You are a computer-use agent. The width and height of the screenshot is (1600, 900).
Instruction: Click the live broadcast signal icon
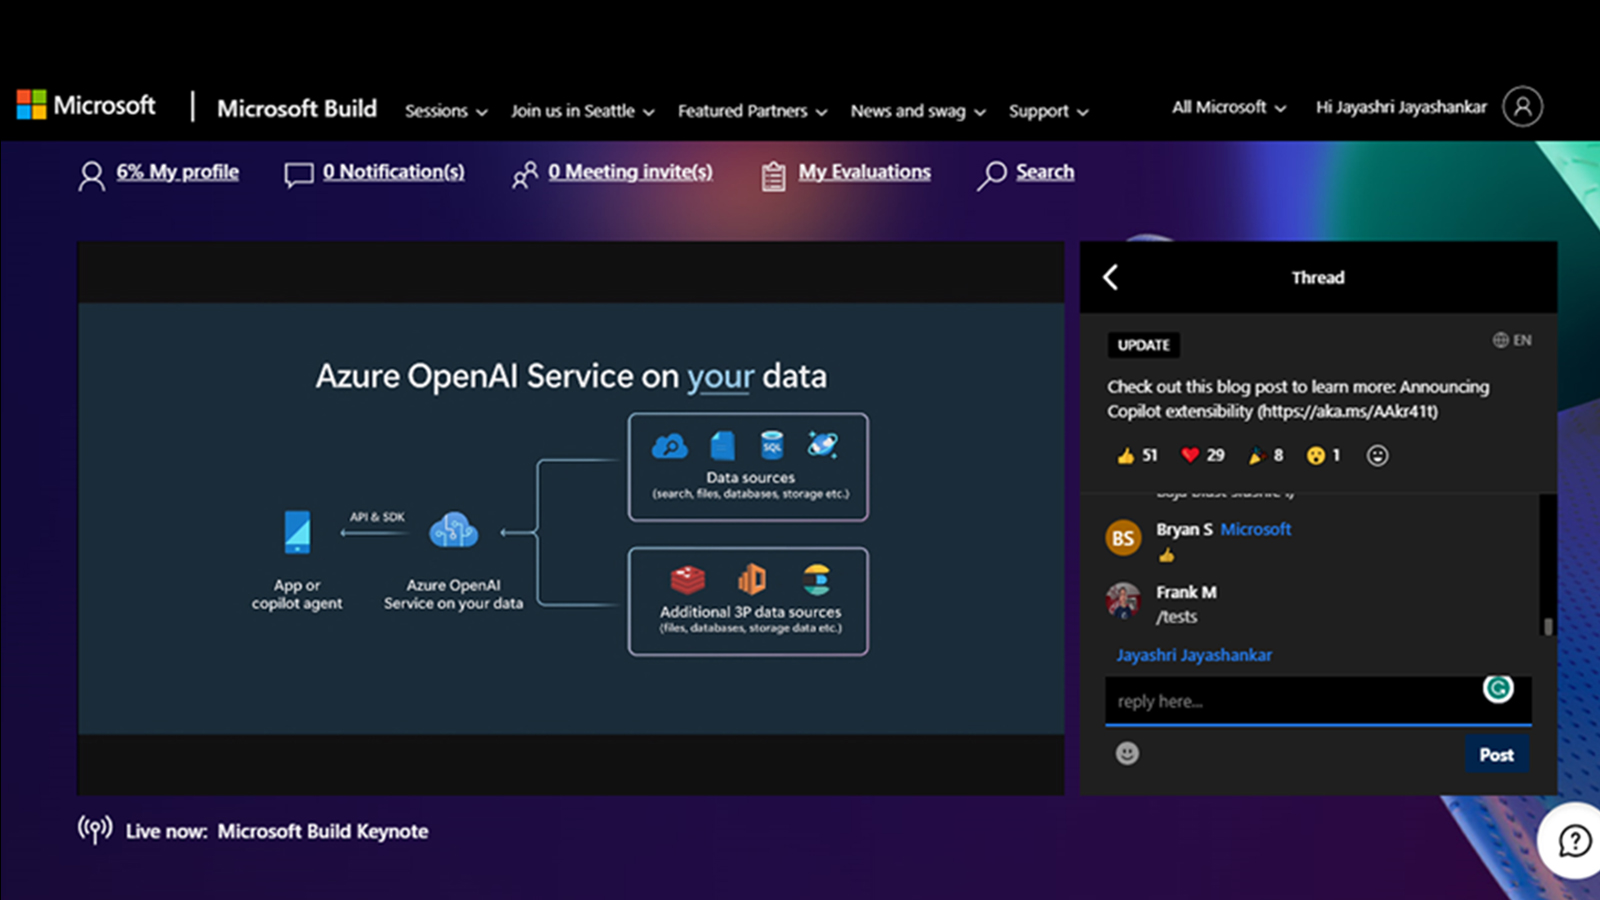[95, 829]
